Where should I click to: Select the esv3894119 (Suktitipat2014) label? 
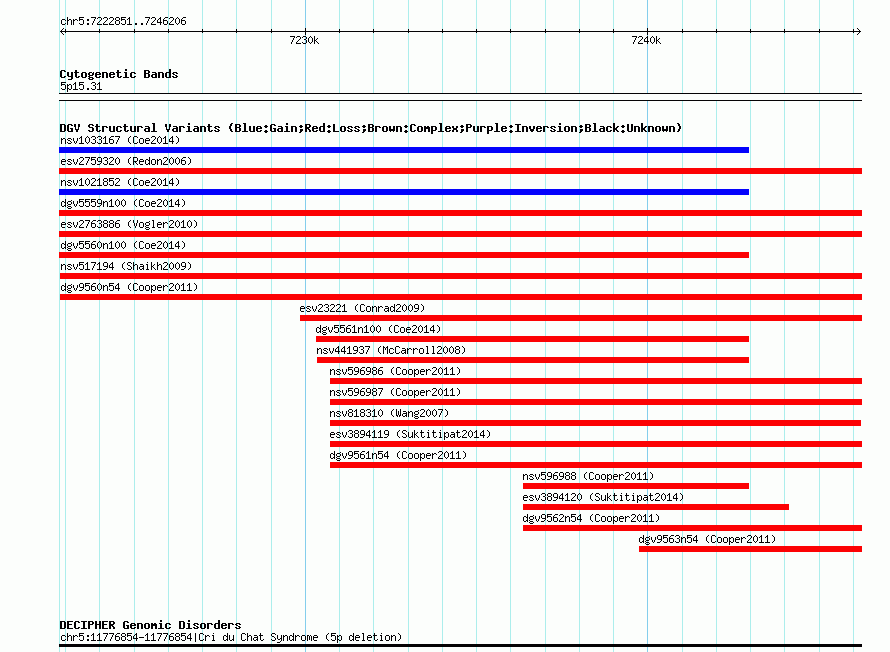pos(410,434)
